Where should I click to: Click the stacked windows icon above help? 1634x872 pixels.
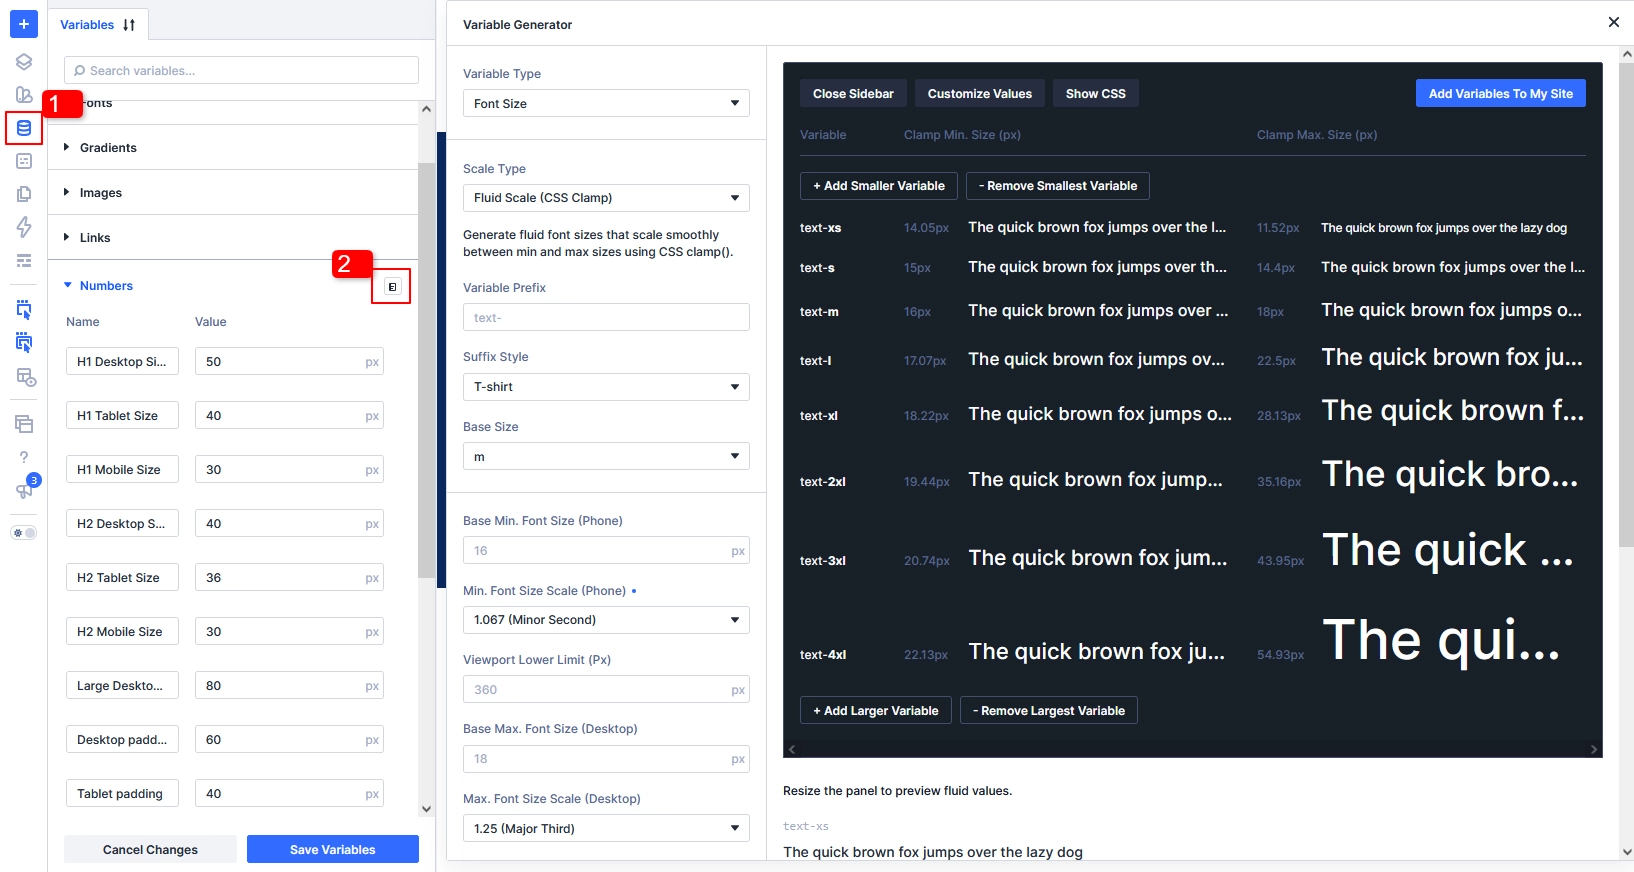24,424
